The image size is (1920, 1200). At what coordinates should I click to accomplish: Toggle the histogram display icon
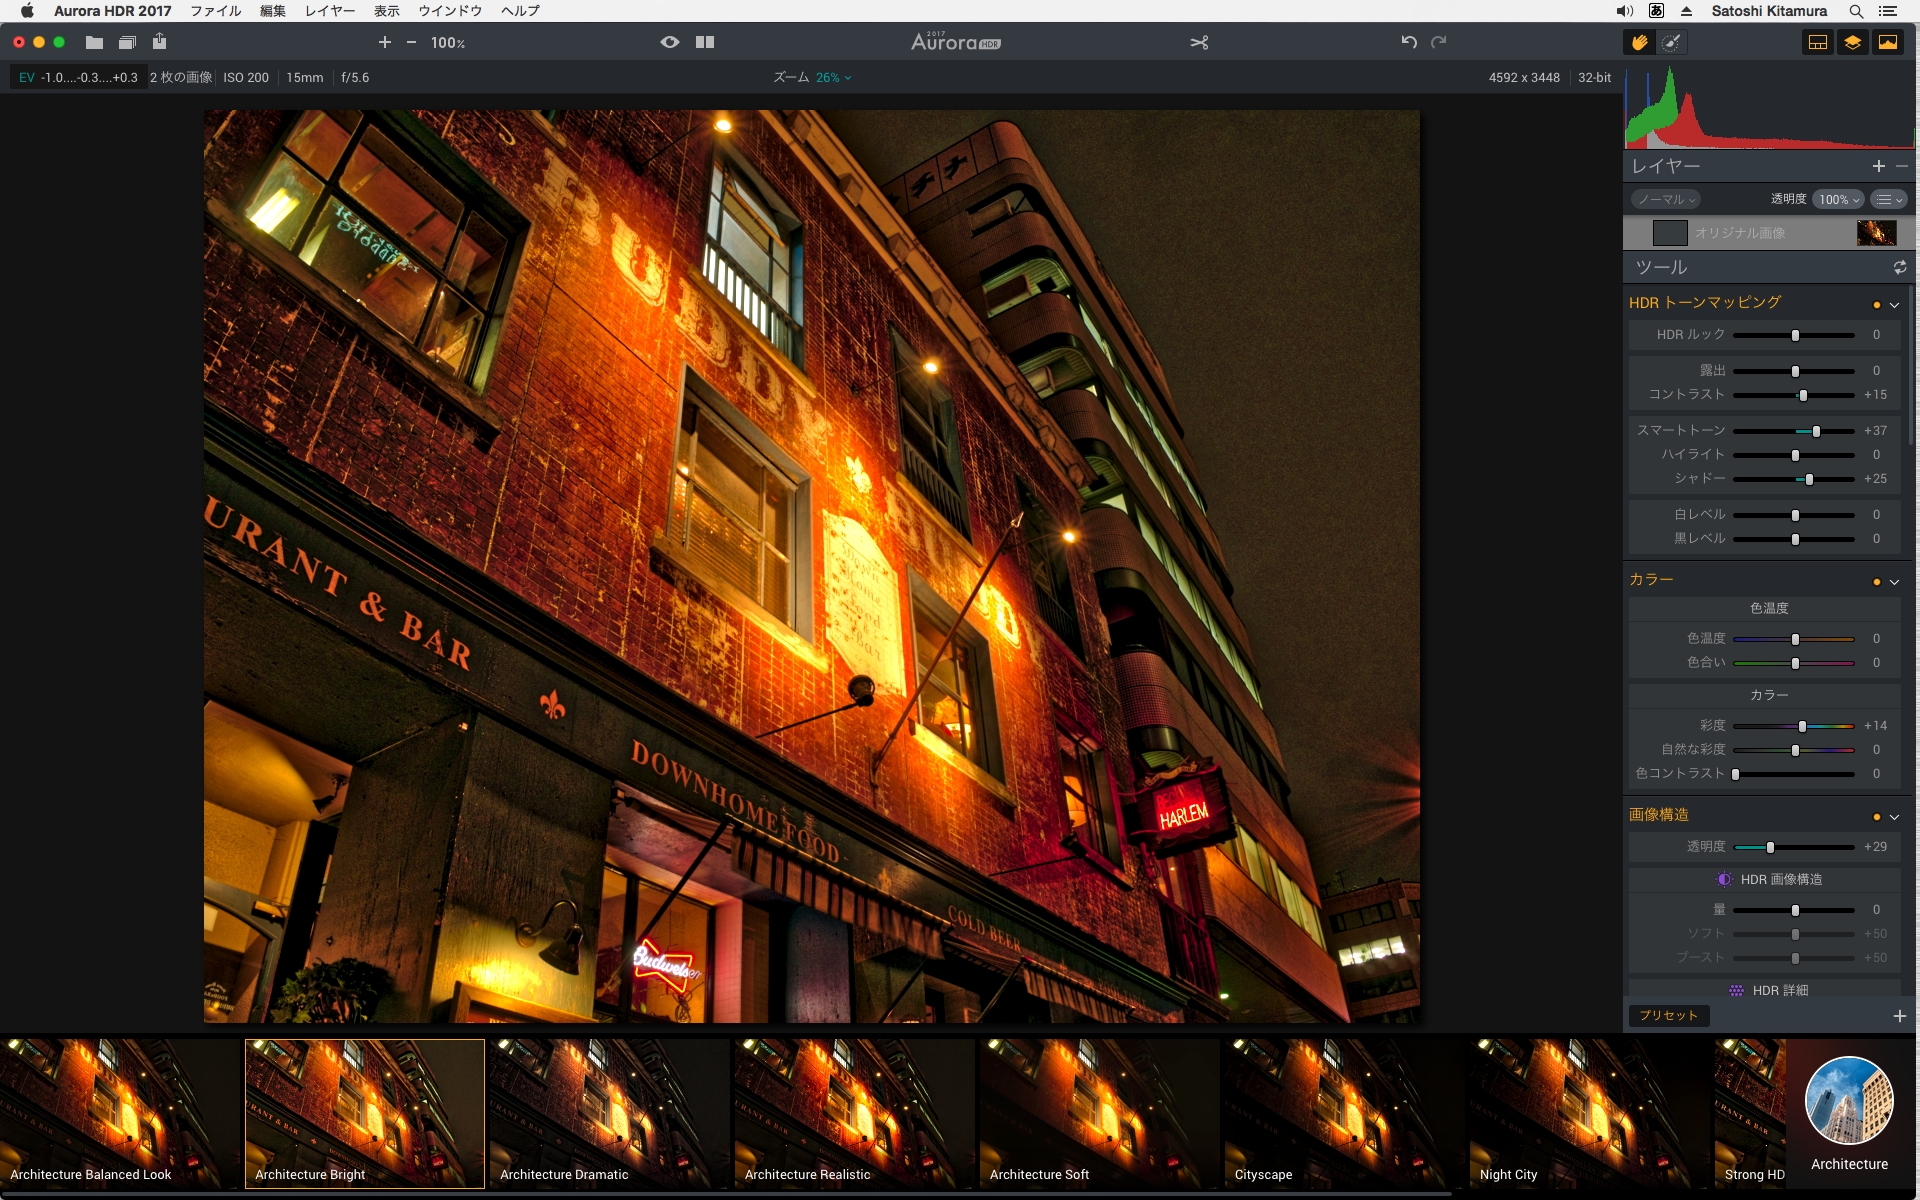click(1888, 42)
